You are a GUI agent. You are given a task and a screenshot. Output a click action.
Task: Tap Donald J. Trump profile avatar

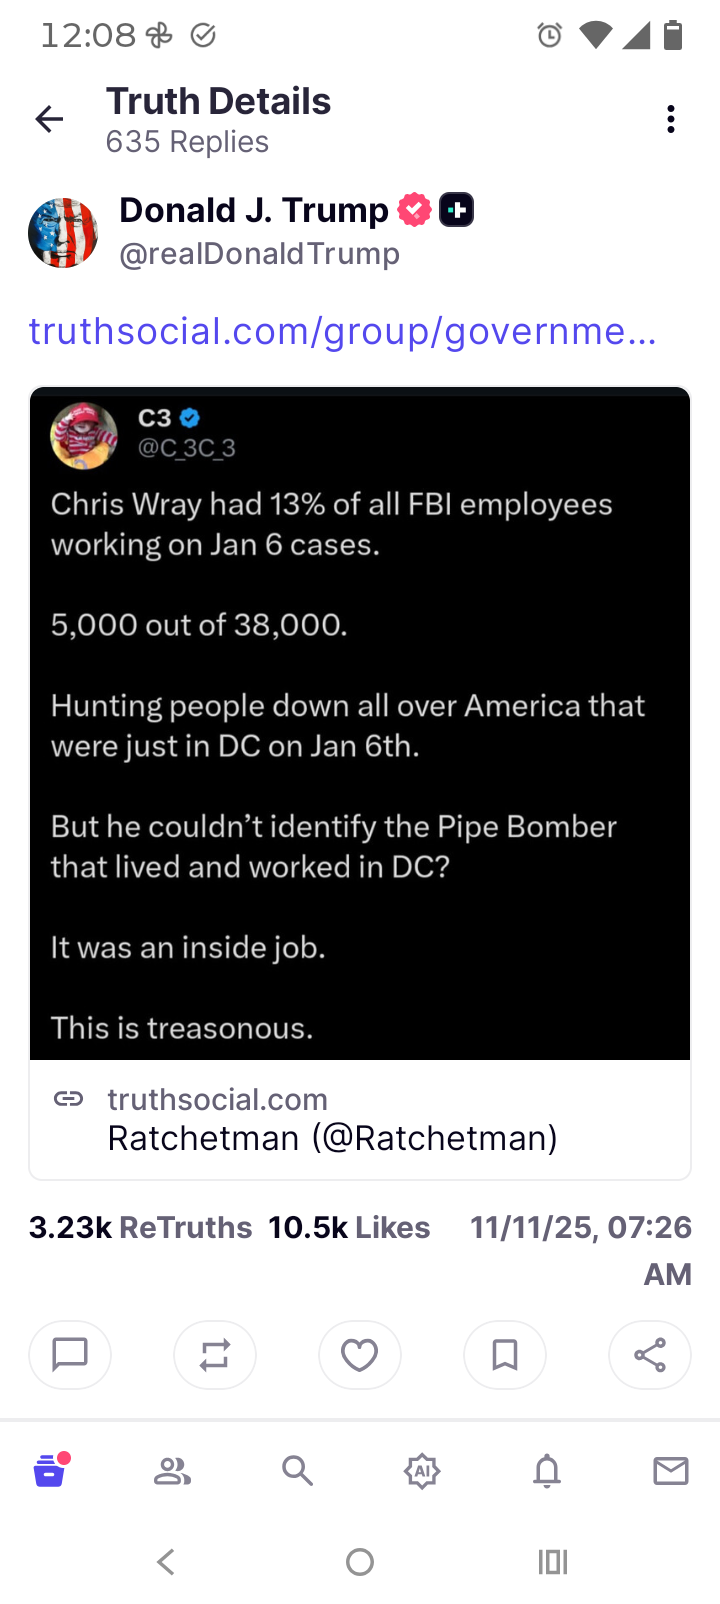click(x=63, y=233)
